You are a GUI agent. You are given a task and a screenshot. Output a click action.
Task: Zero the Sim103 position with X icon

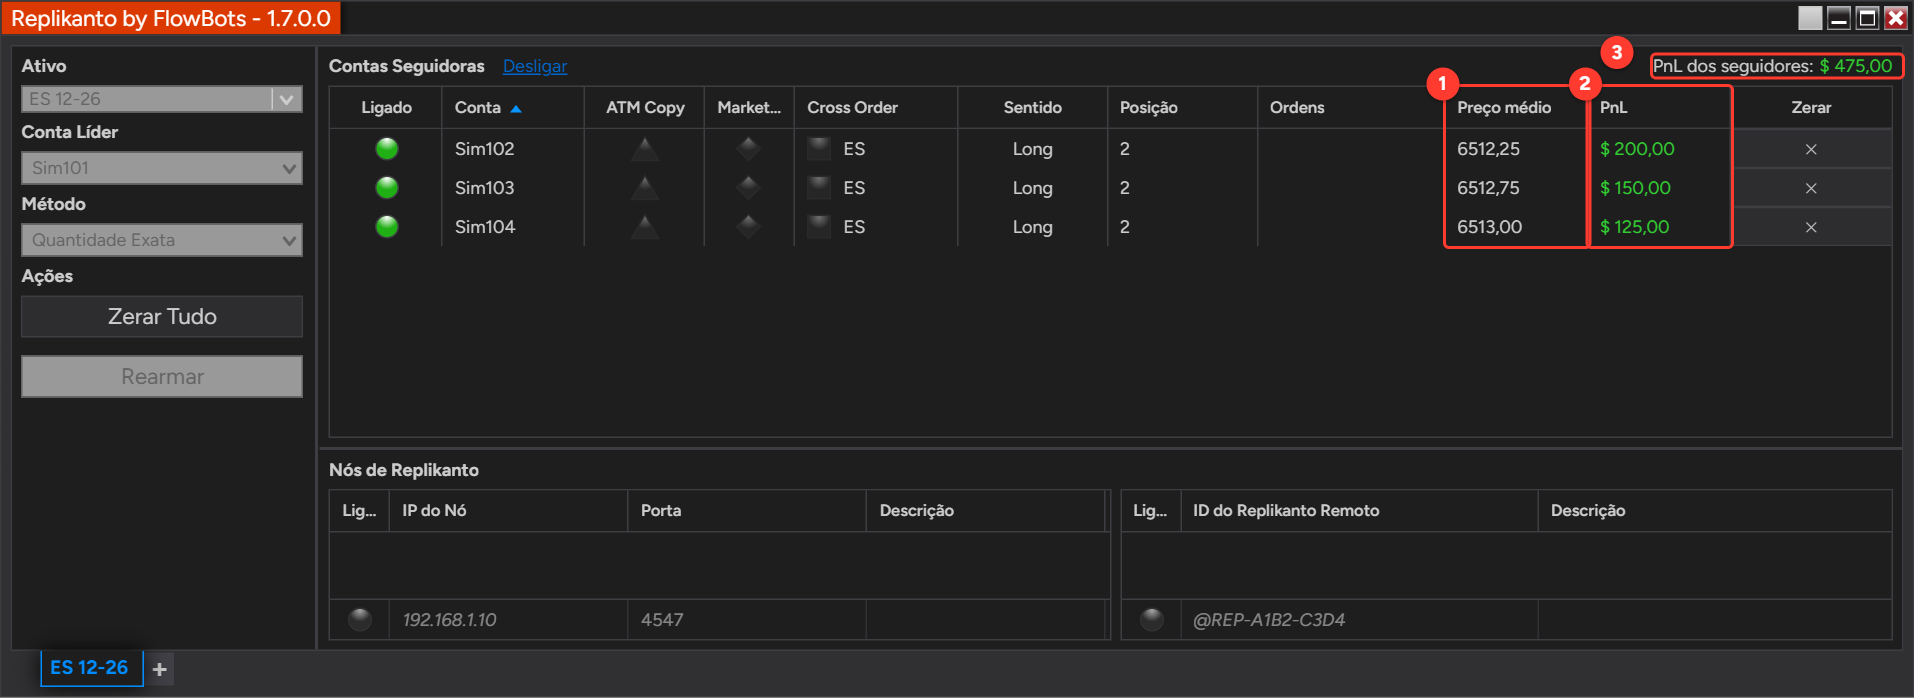pyautogui.click(x=1811, y=188)
